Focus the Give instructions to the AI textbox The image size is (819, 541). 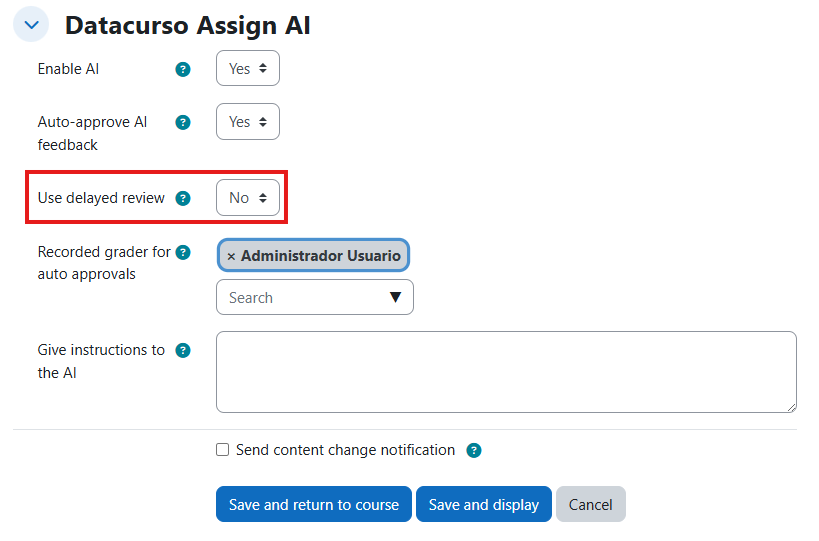coord(506,372)
